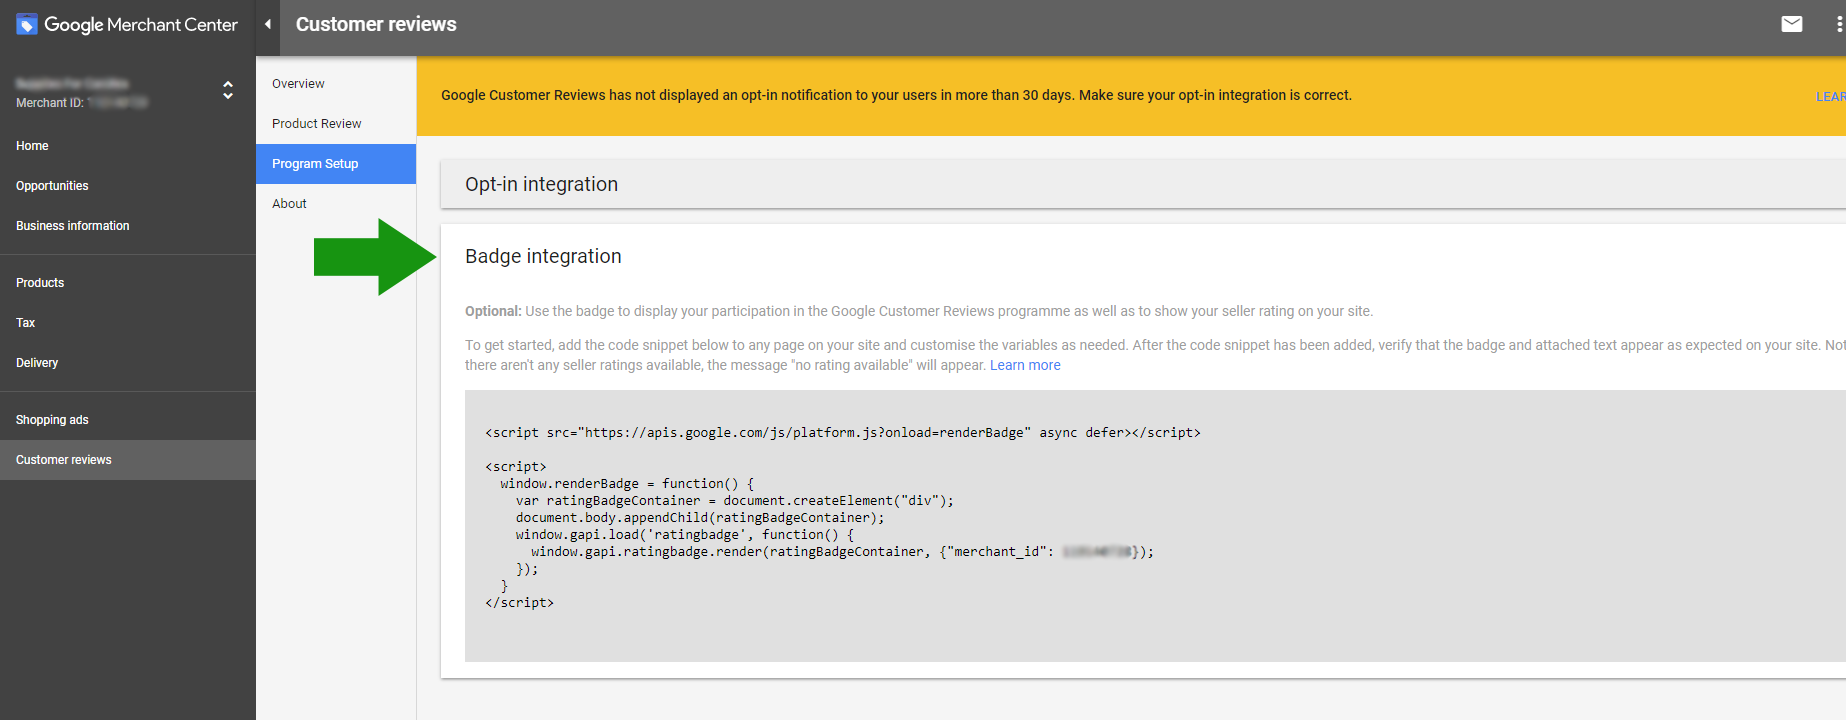This screenshot has height=720, width=1846.
Task: Click the opt-in notification warning text
Action: pos(896,95)
